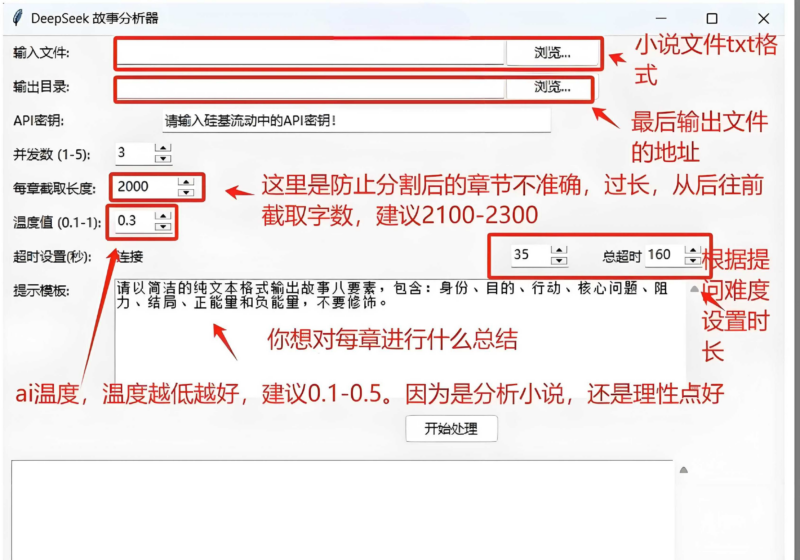Browse for the 输入文件 novel file

pos(552,53)
